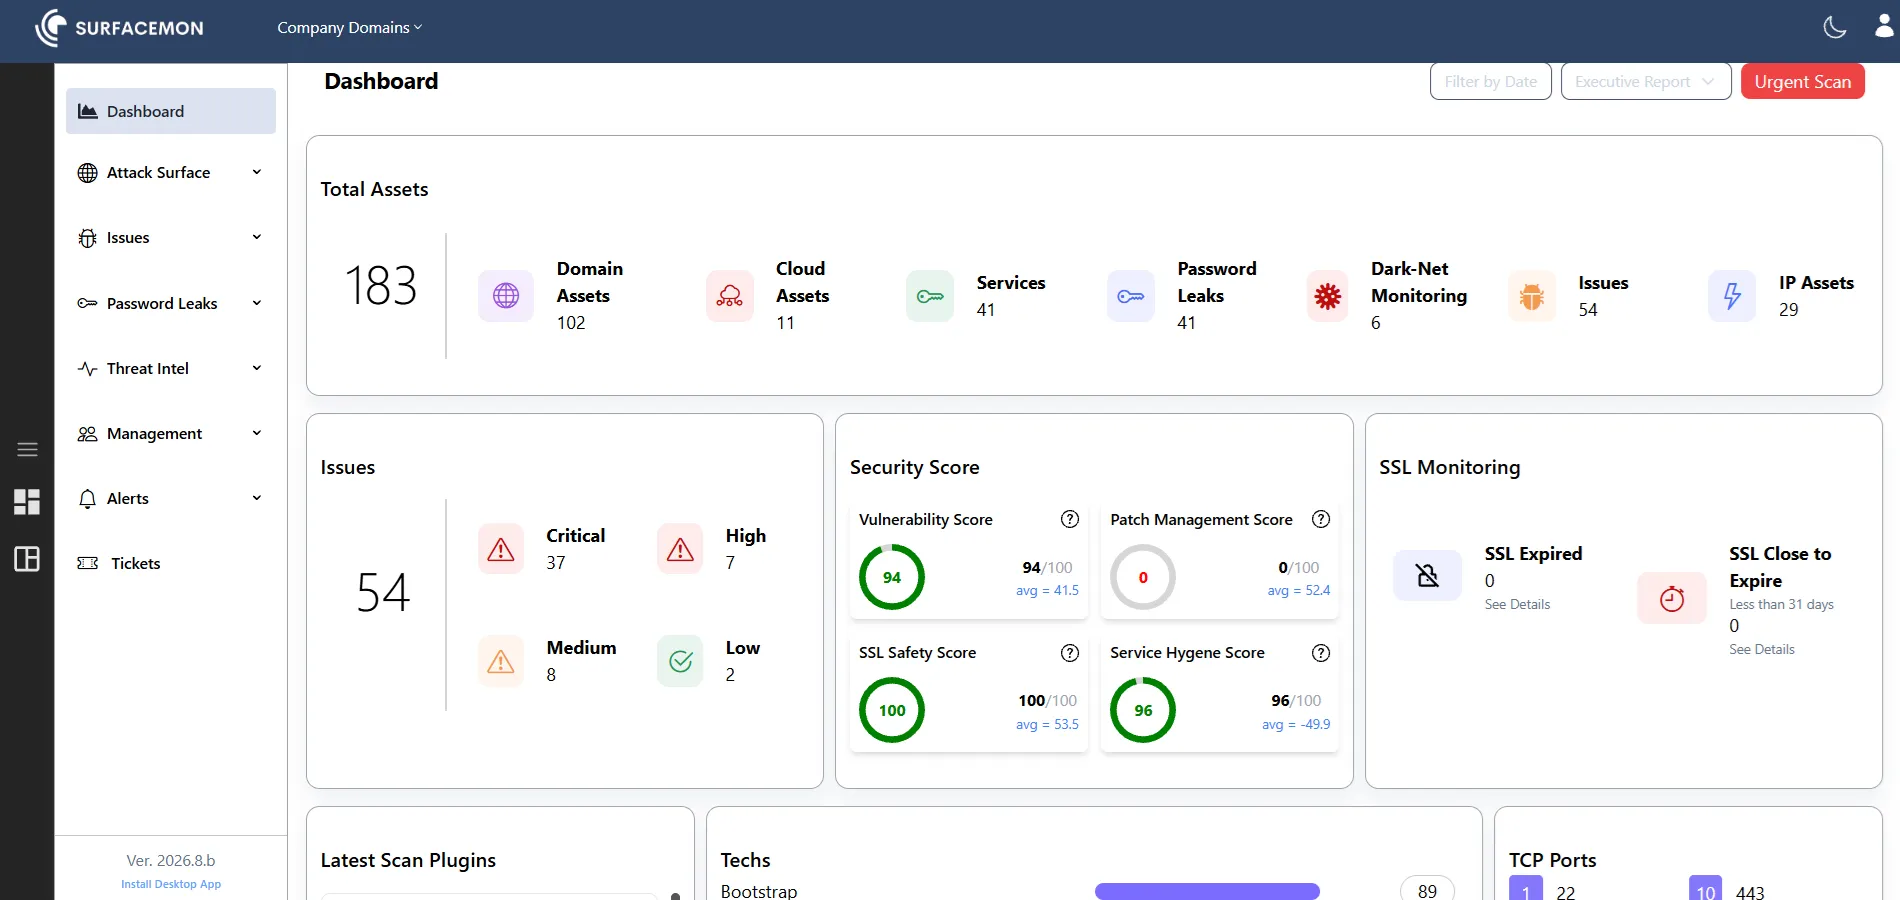Click the Install Desktop App link
1900x900 pixels.
pos(171,884)
